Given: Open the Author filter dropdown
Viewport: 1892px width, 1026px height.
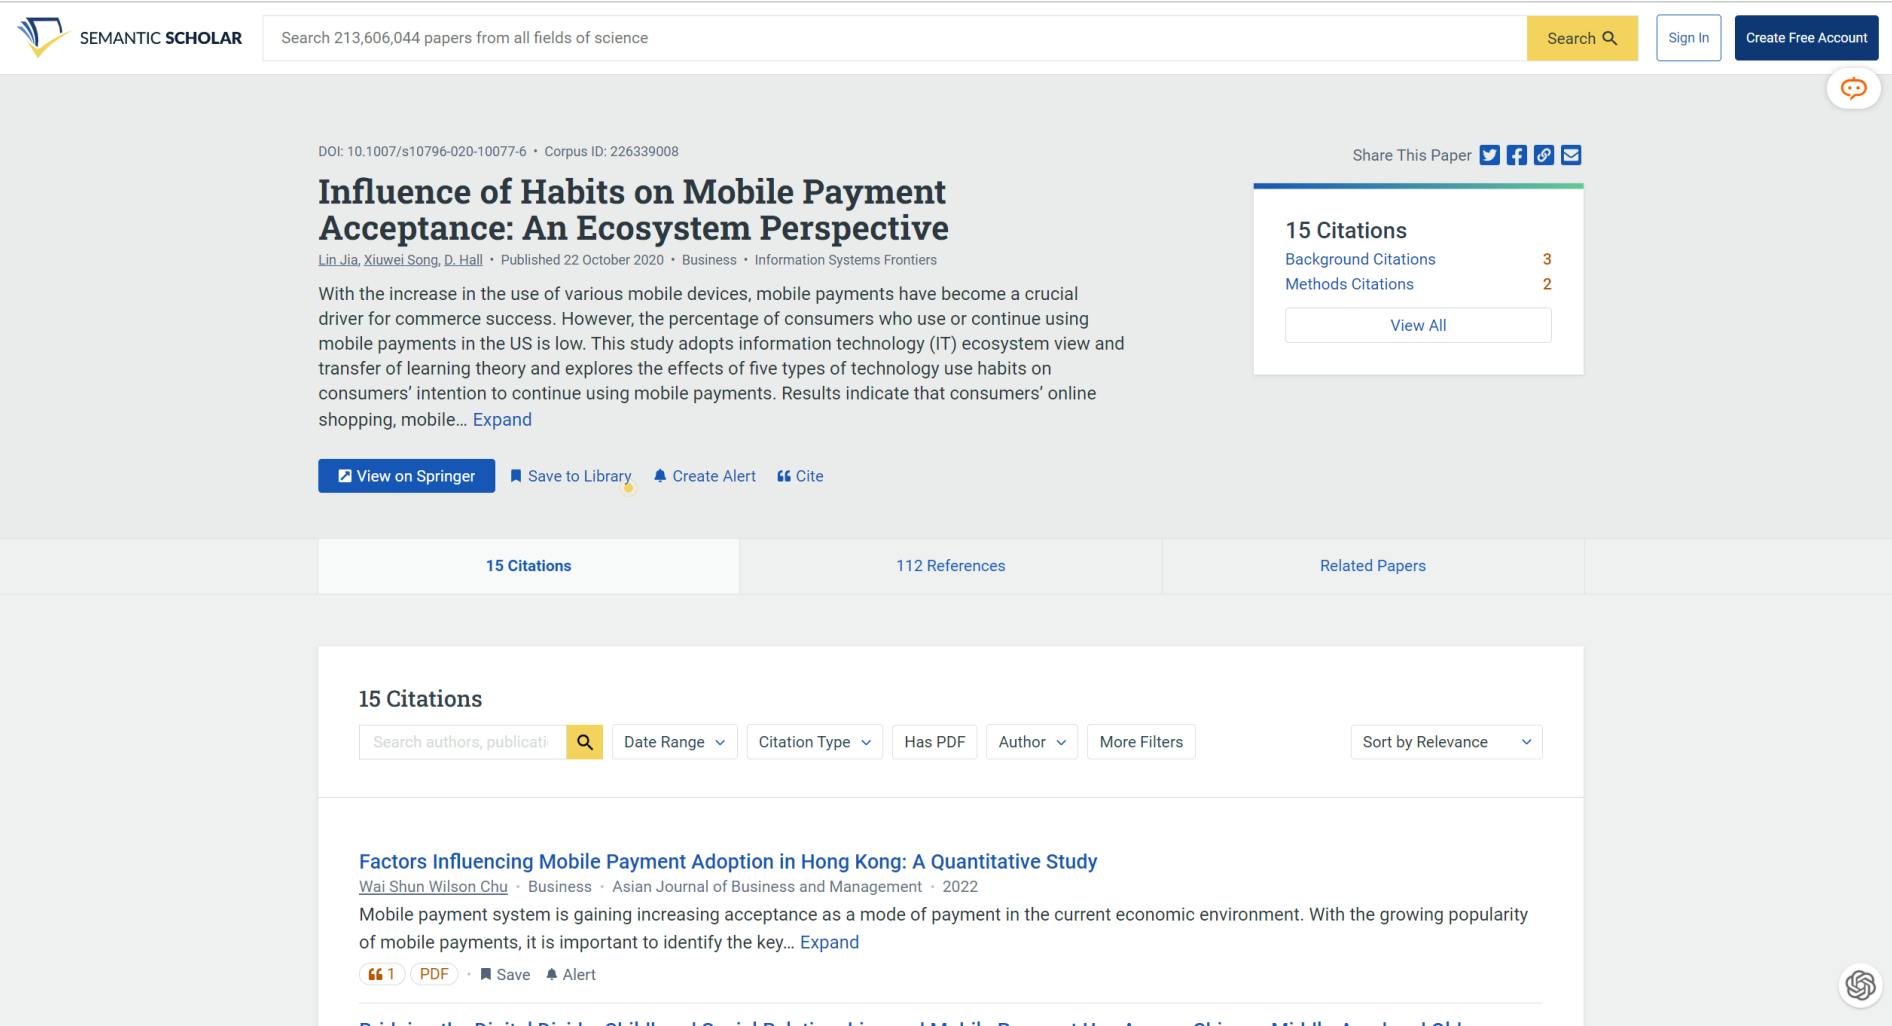Looking at the screenshot, I should [x=1031, y=742].
